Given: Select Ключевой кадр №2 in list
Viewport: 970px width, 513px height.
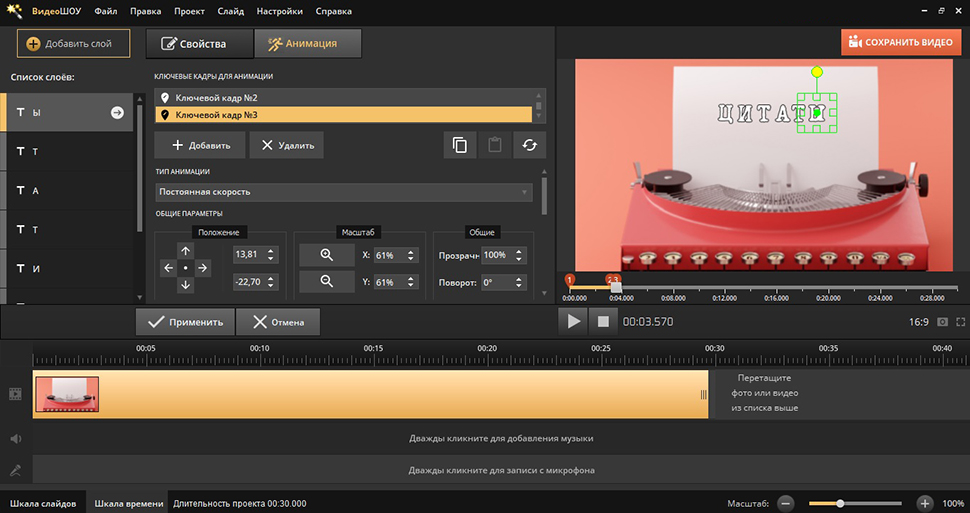Looking at the screenshot, I should click(343, 98).
